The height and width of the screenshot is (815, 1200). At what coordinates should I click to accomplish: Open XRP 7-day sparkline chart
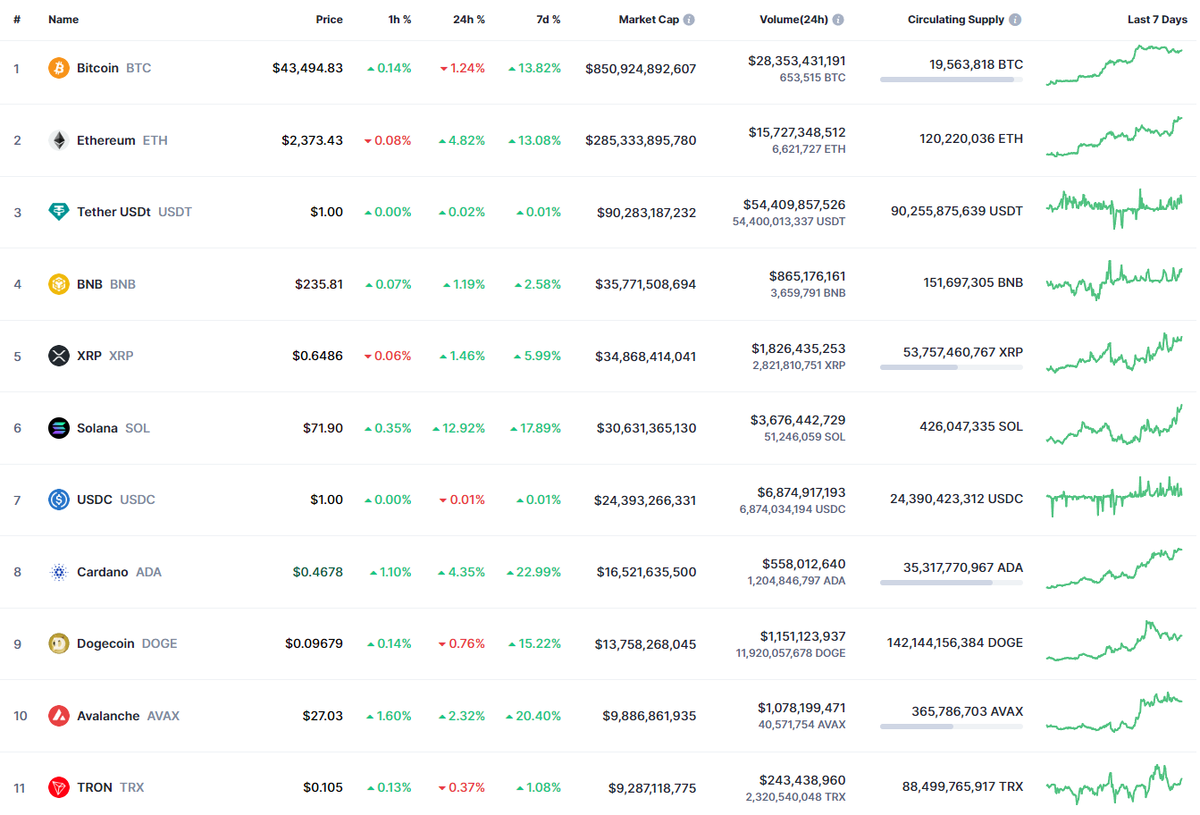click(x=1114, y=353)
